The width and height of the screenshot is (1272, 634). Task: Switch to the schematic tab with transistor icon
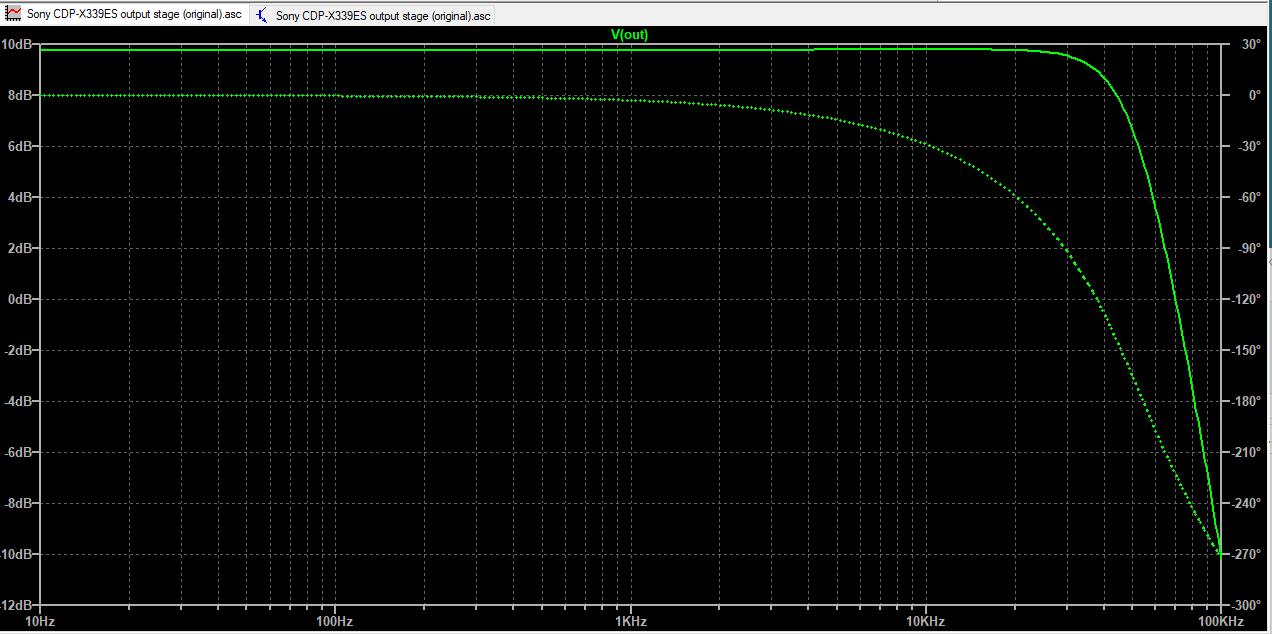click(373, 15)
